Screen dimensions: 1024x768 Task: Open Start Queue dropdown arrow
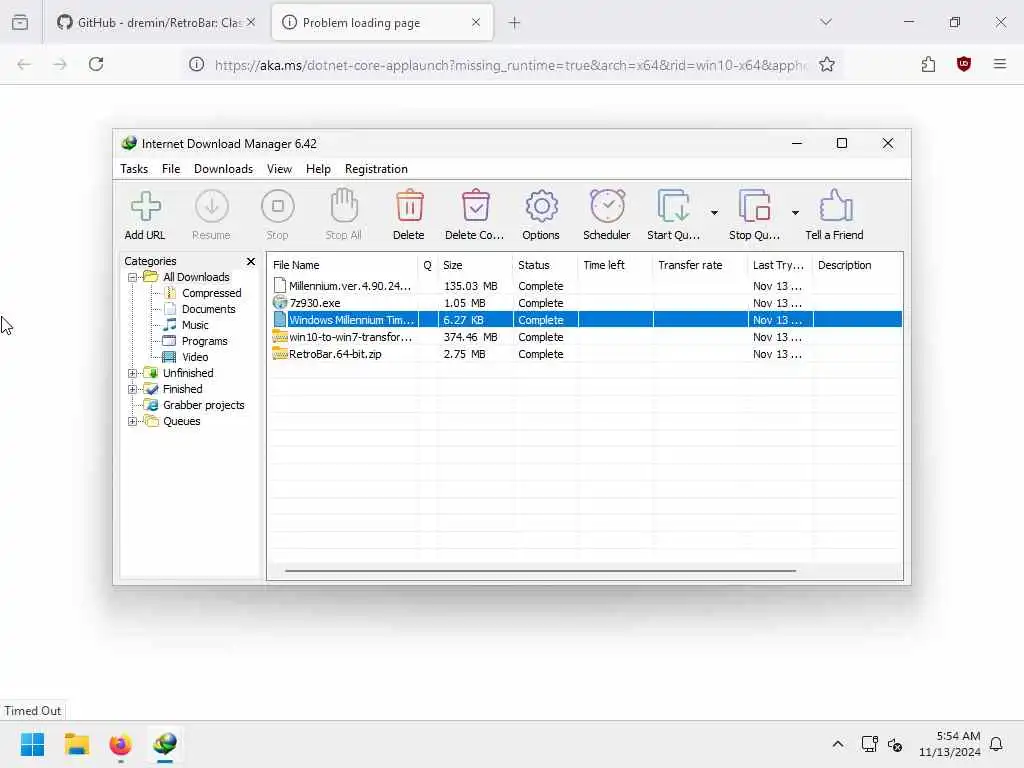point(714,213)
